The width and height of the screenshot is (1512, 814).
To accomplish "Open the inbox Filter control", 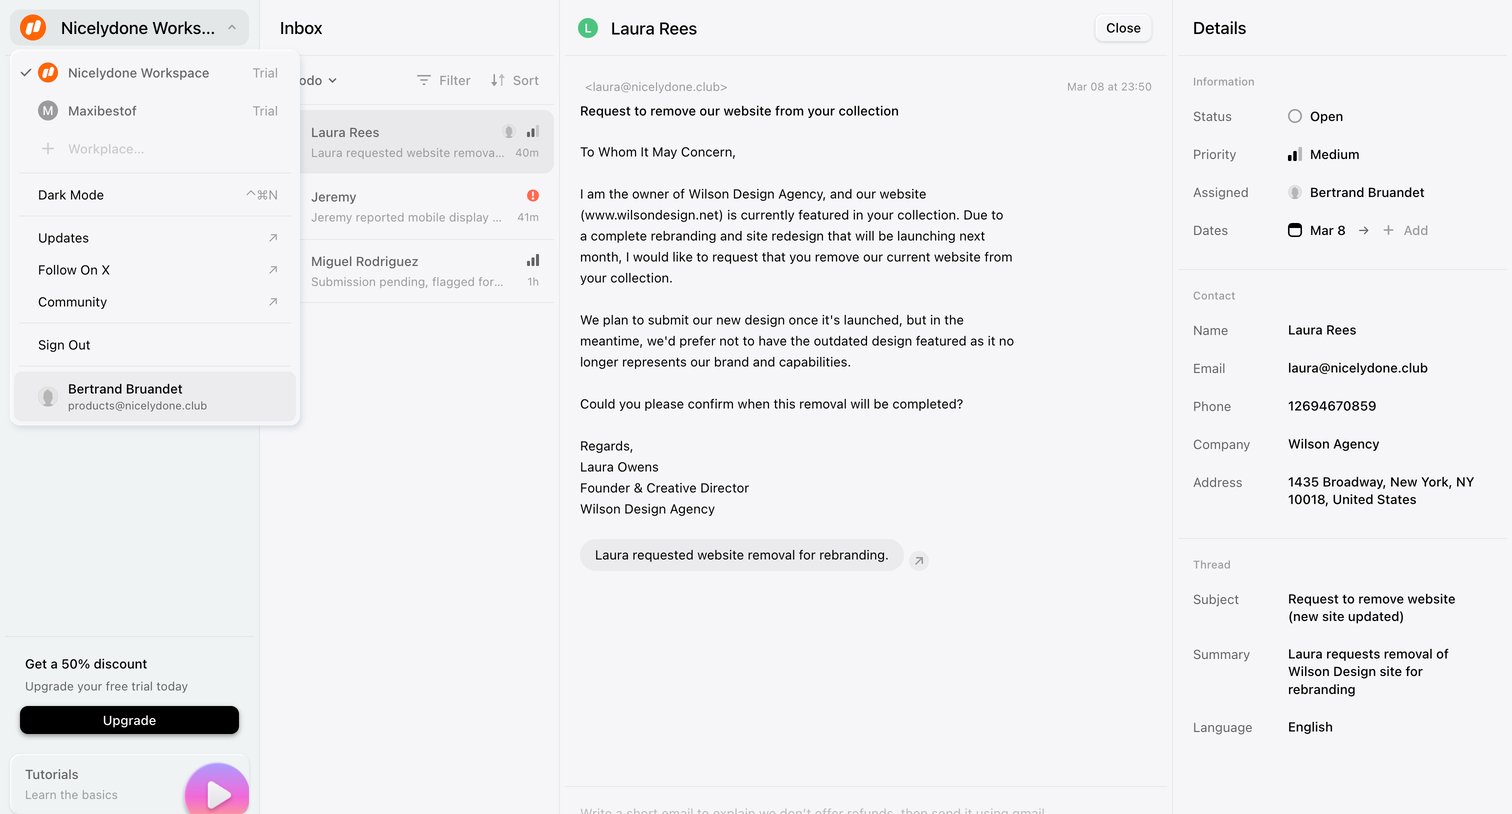I will point(443,81).
